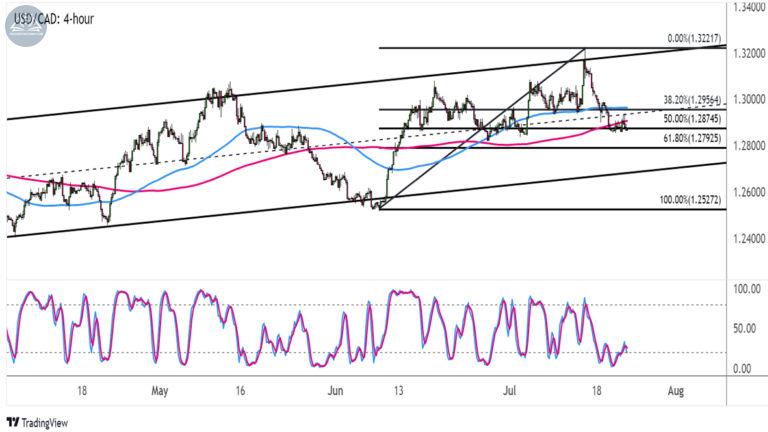
Task: Click the USD/CAD: 4-hour chart title
Action: coord(54,19)
